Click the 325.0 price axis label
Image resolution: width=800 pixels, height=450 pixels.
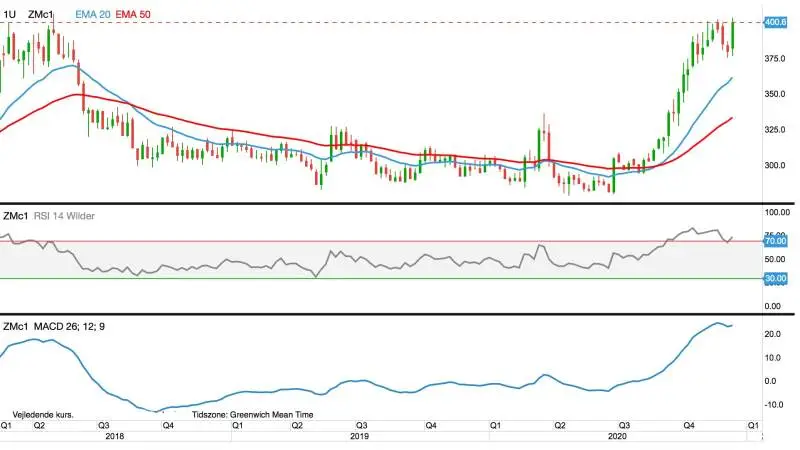pos(774,130)
